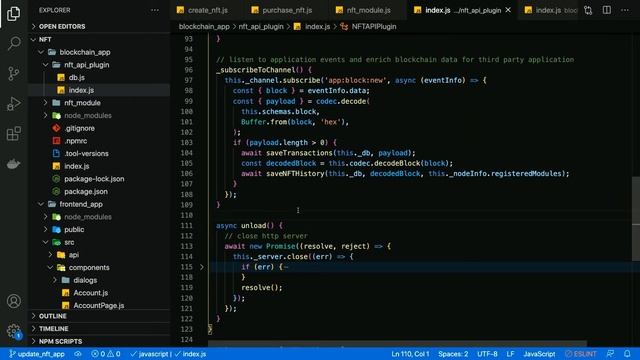Close the index.js nft_api_plugin tab
The width and height of the screenshot is (640, 360).
point(508,10)
